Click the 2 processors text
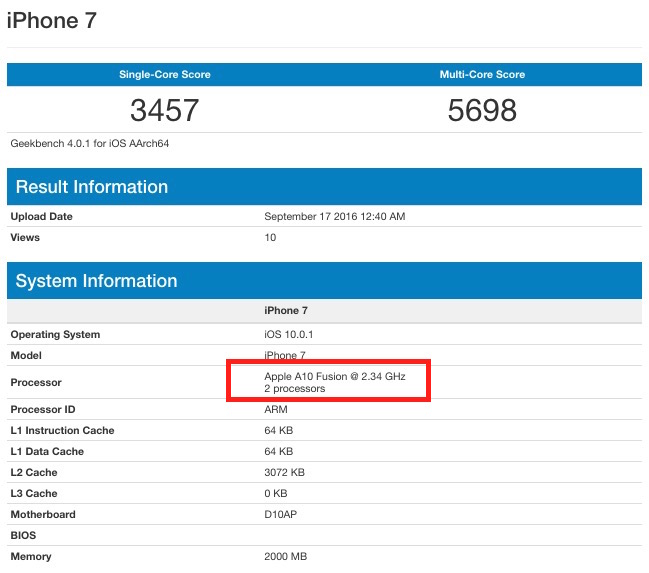 pos(295,388)
